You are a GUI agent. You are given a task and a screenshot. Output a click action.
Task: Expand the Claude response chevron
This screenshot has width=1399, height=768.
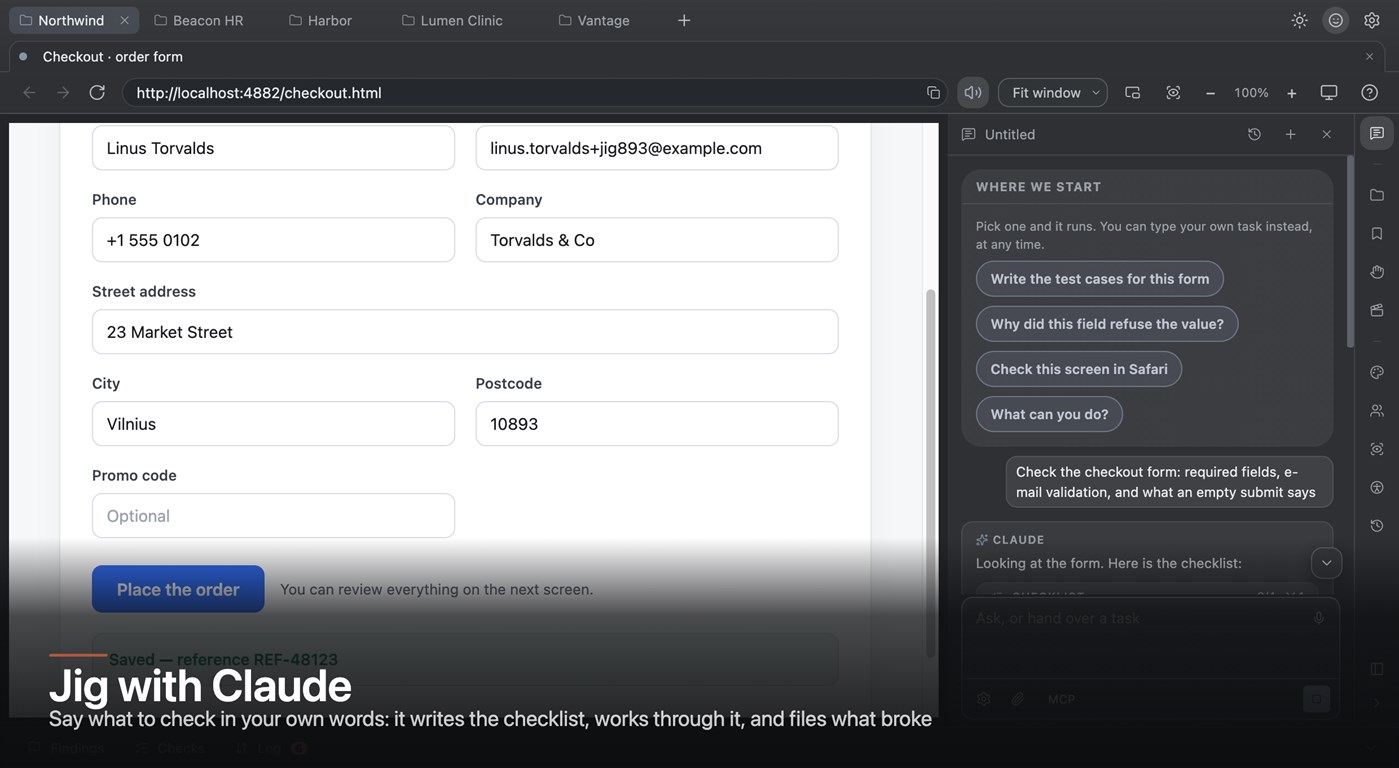point(1326,563)
